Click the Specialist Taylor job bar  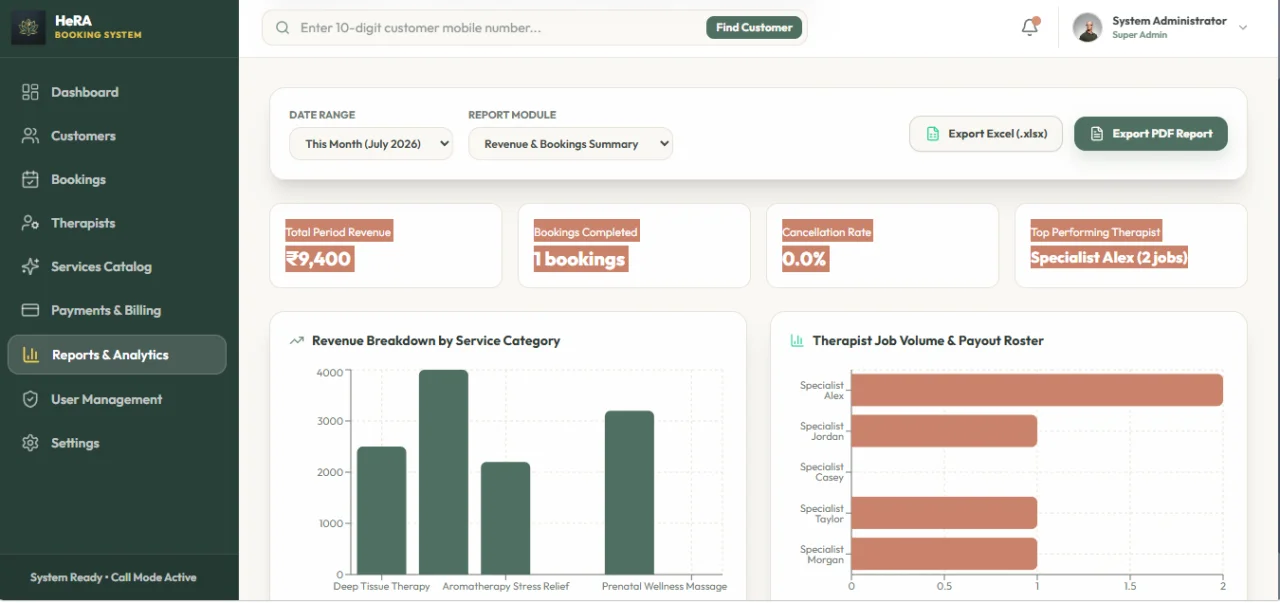(x=944, y=513)
